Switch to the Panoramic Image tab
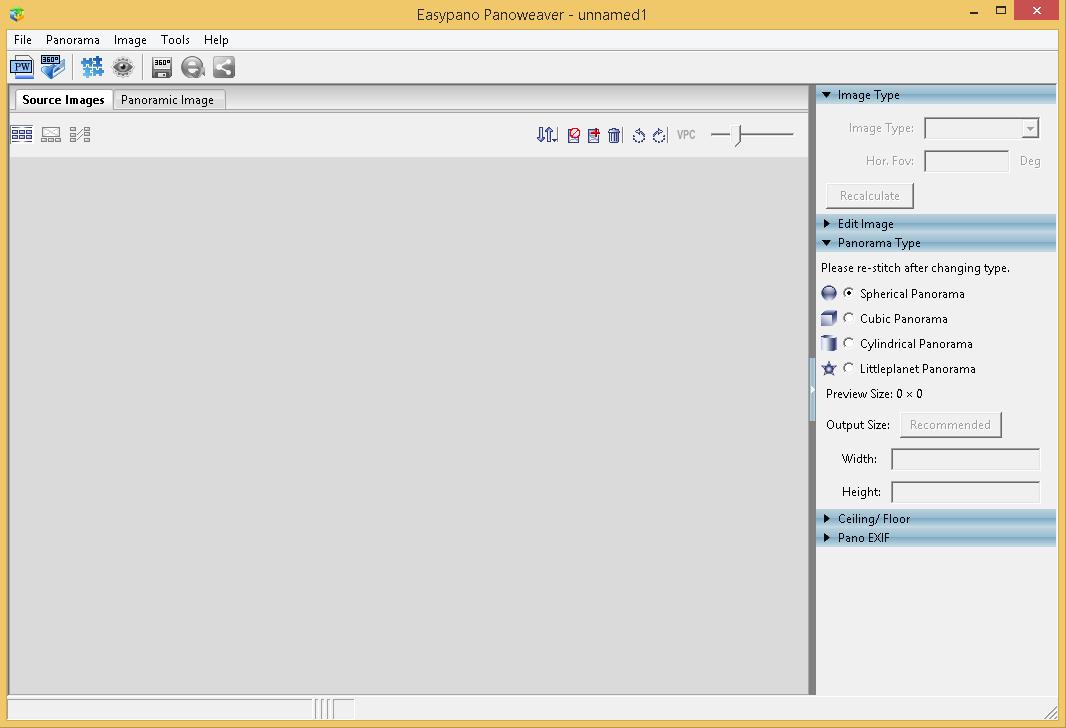This screenshot has width=1066, height=728. tap(168, 100)
